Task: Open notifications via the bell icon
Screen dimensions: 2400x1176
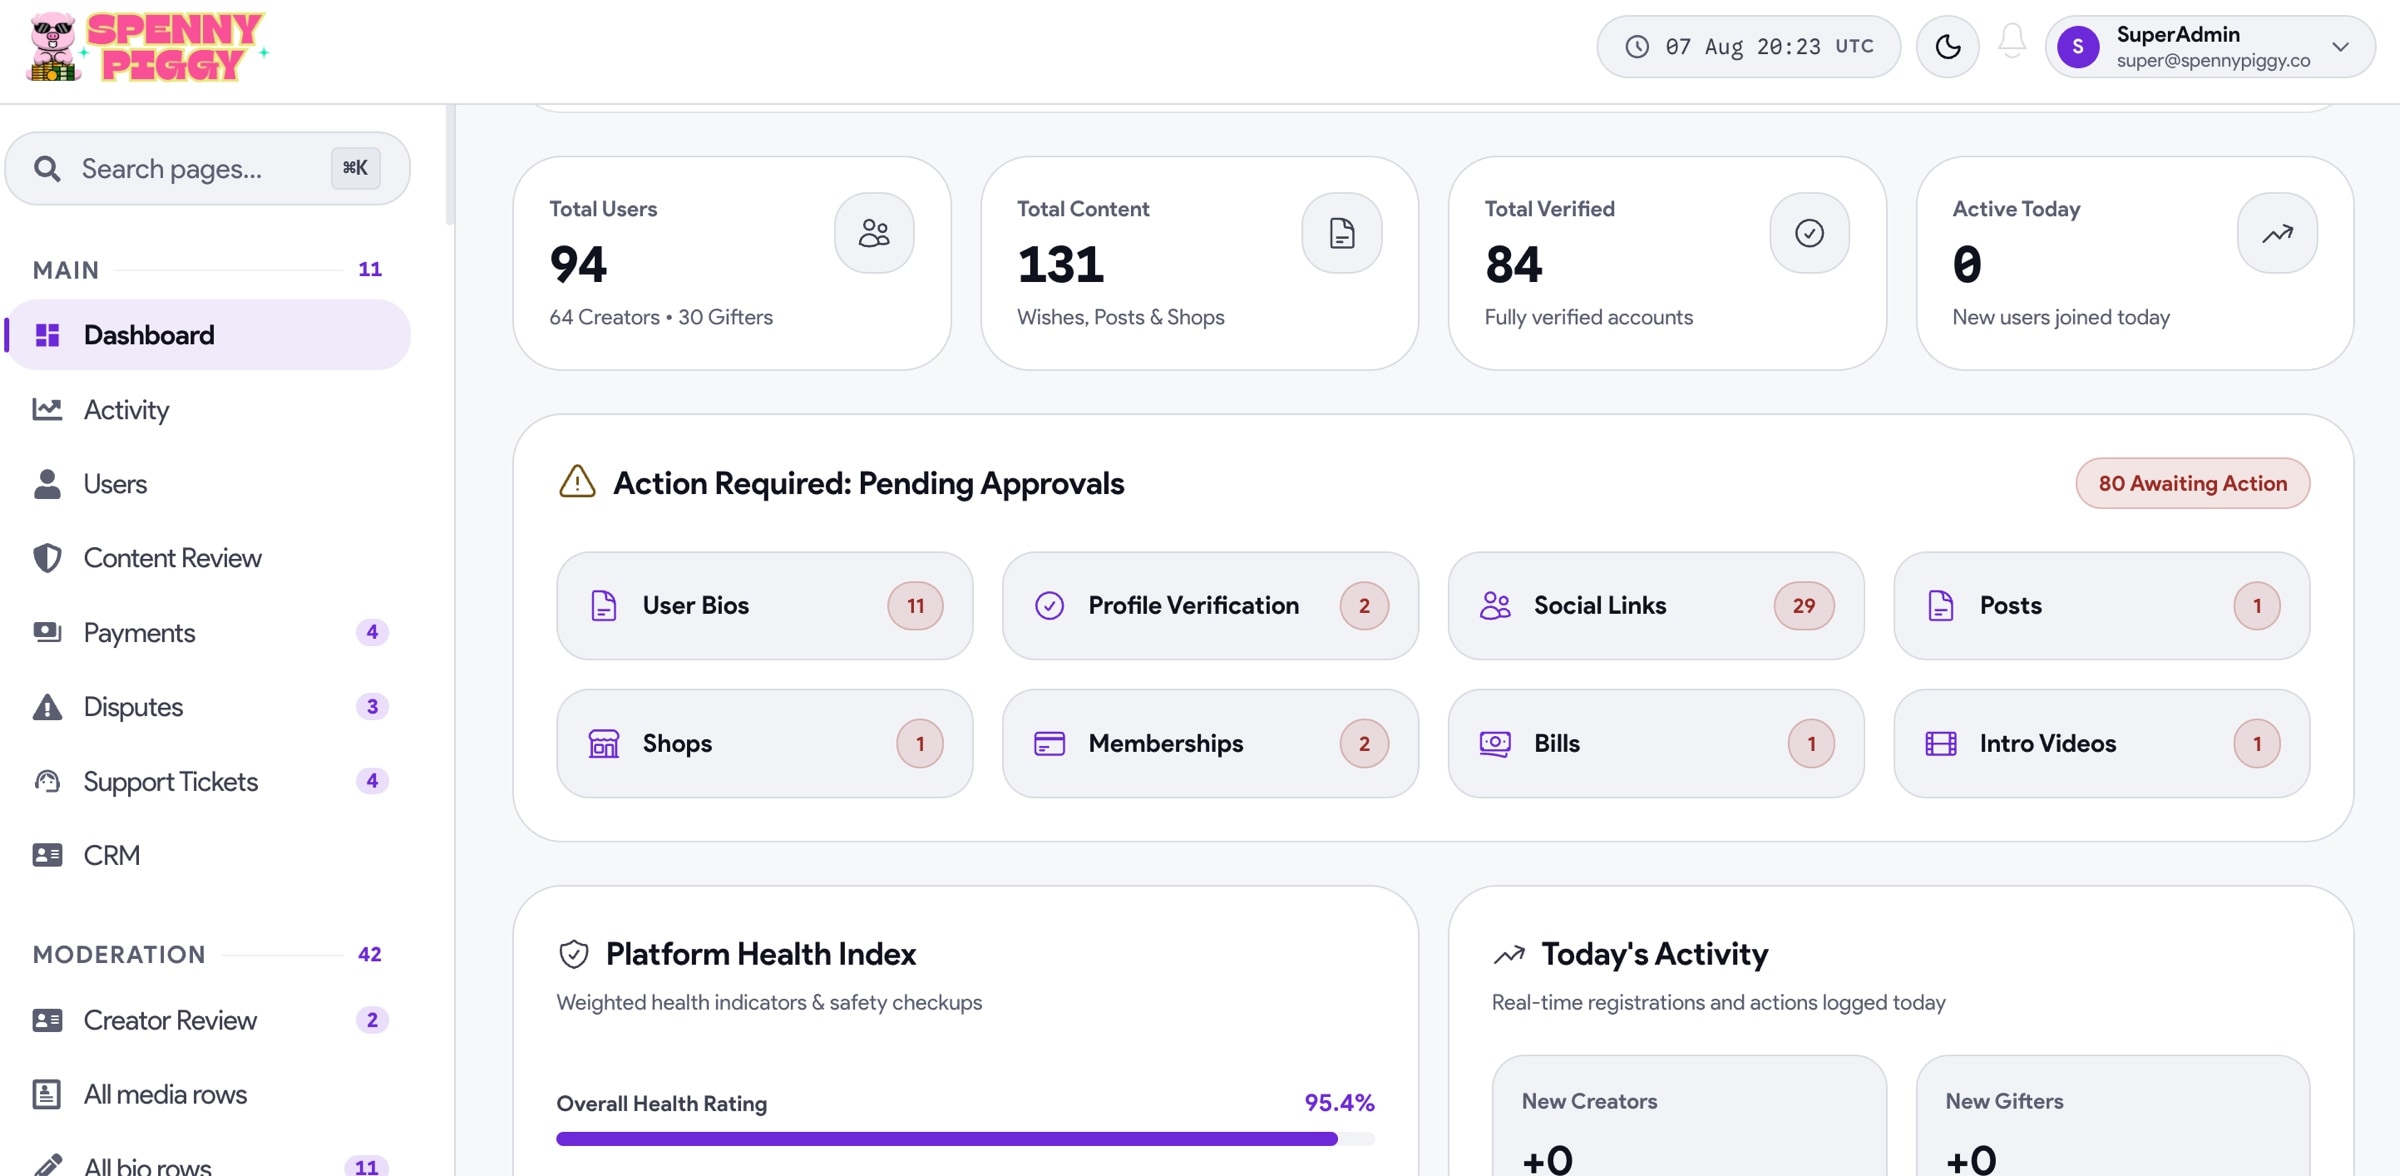Action: tap(2012, 41)
